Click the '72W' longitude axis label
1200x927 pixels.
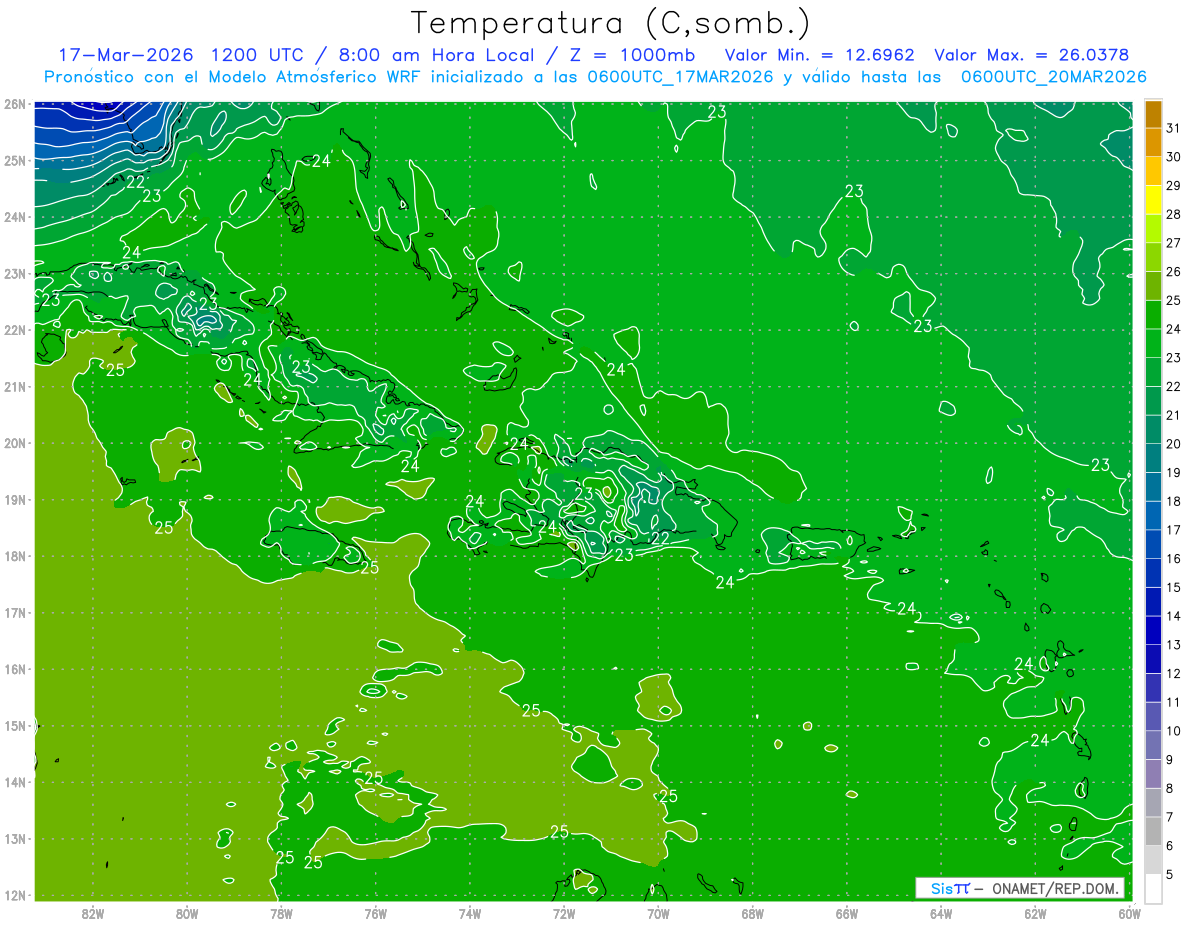pos(564,913)
